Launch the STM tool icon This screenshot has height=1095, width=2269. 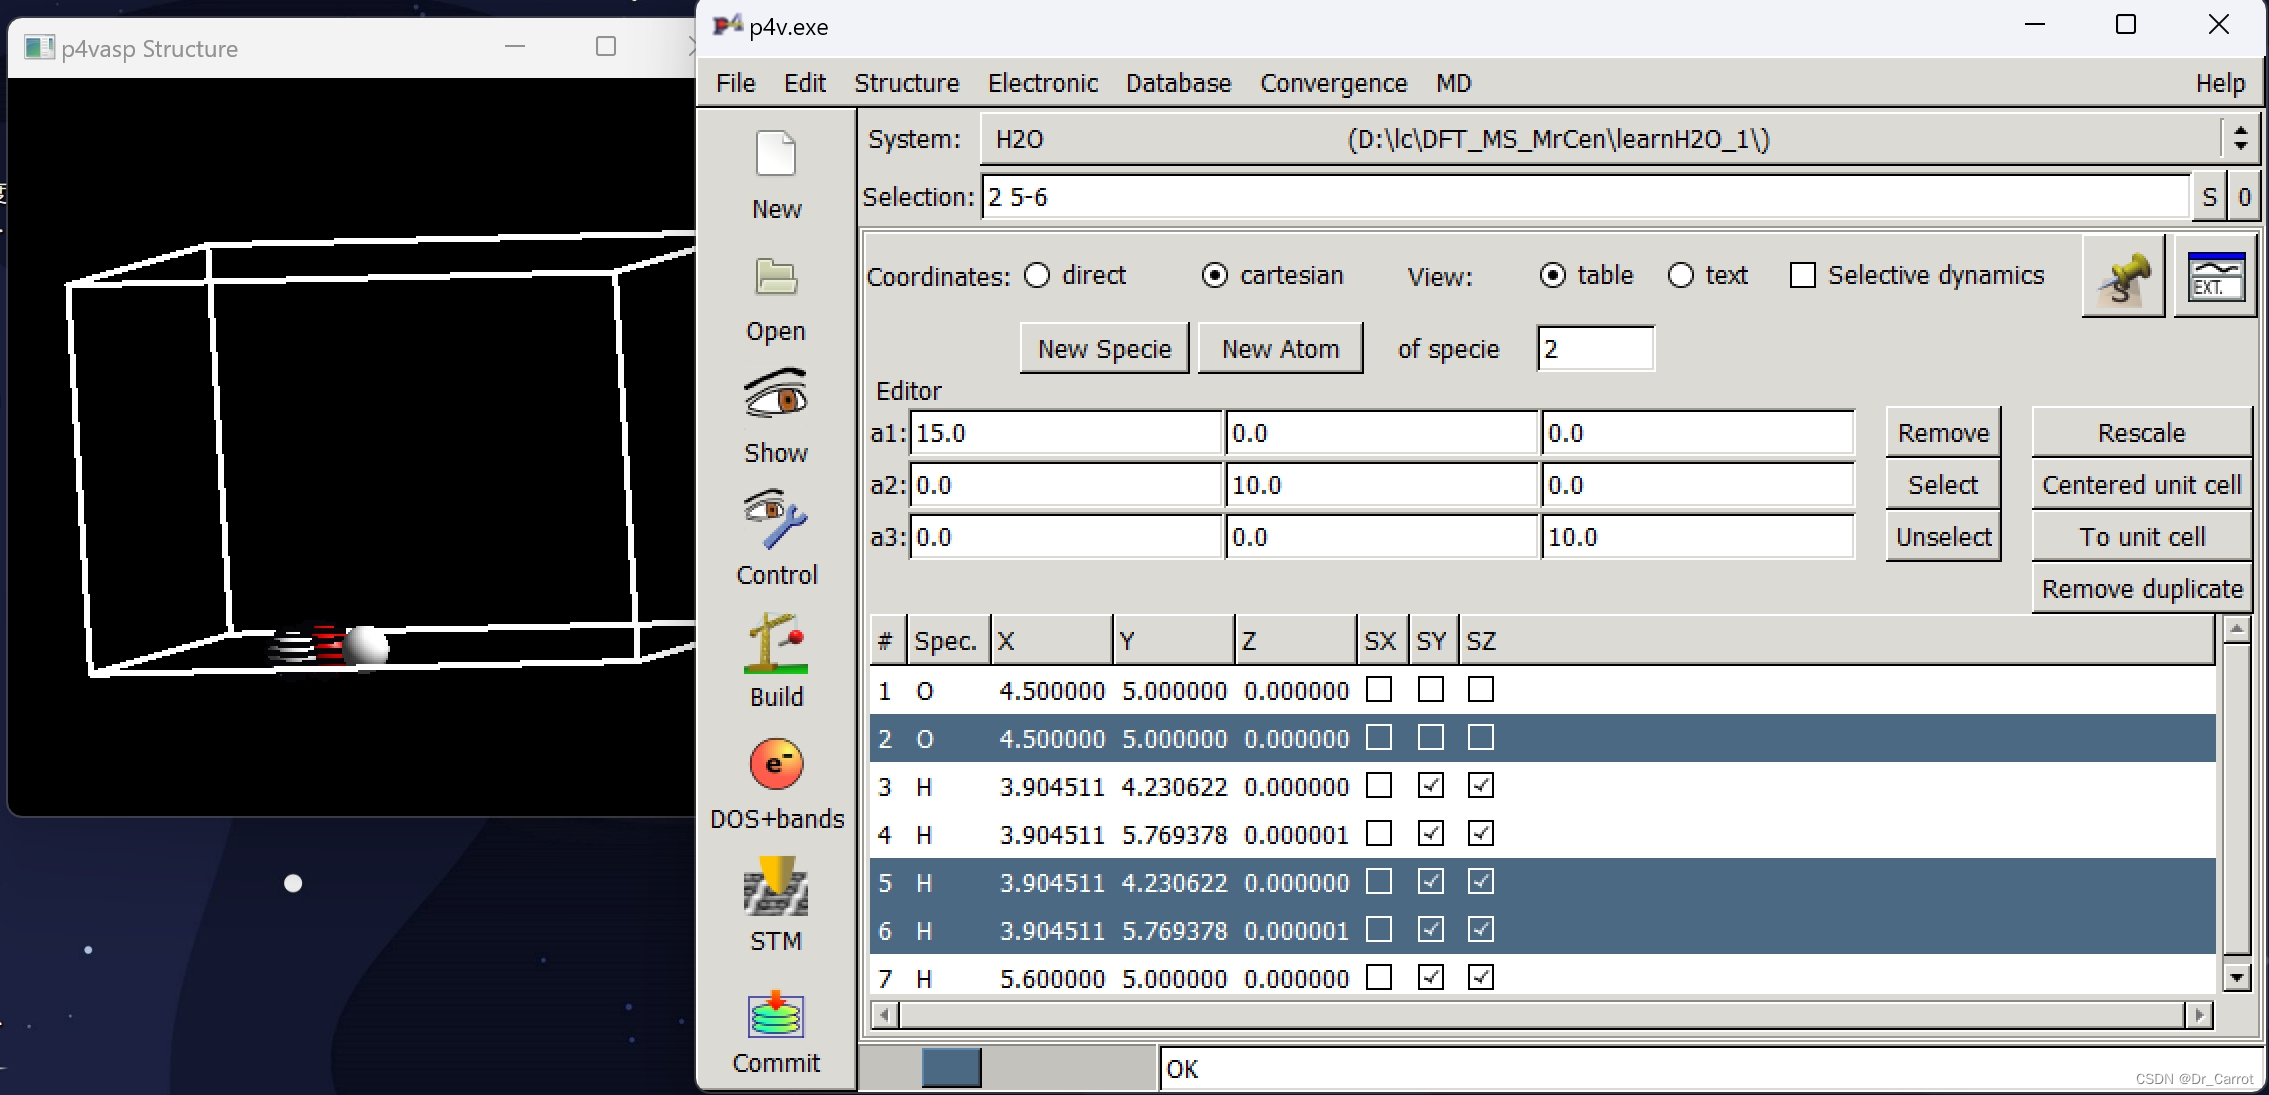776,887
